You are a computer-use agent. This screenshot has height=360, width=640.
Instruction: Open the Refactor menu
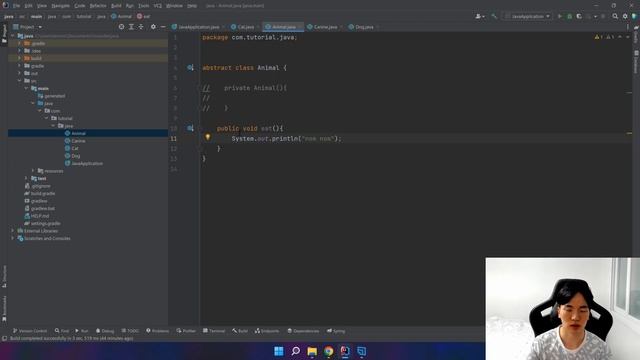point(98,6)
